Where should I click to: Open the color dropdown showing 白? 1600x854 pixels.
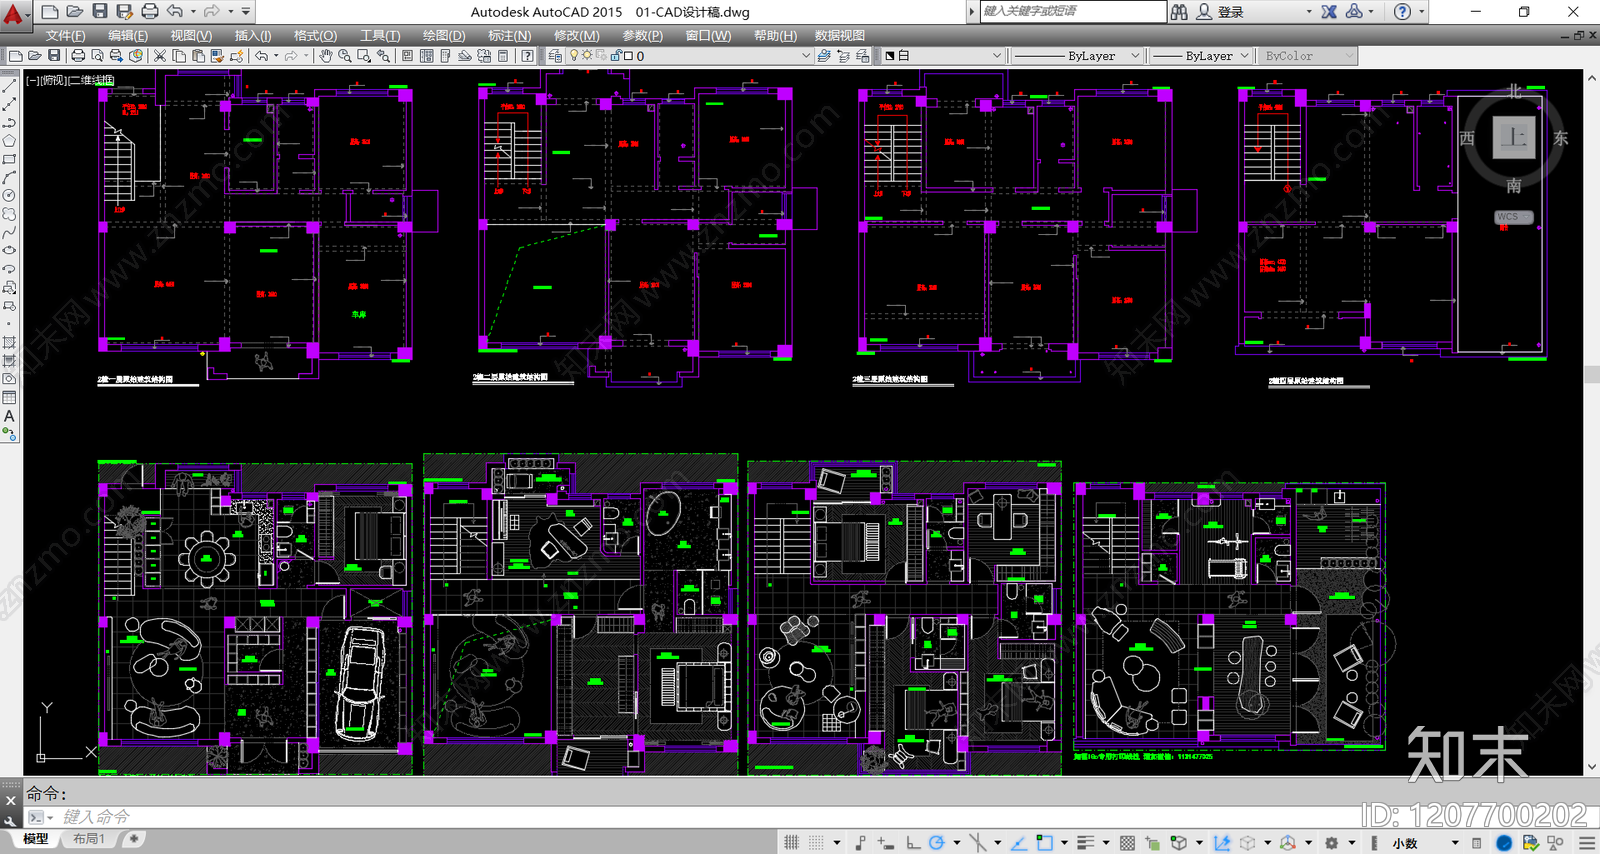(x=942, y=56)
